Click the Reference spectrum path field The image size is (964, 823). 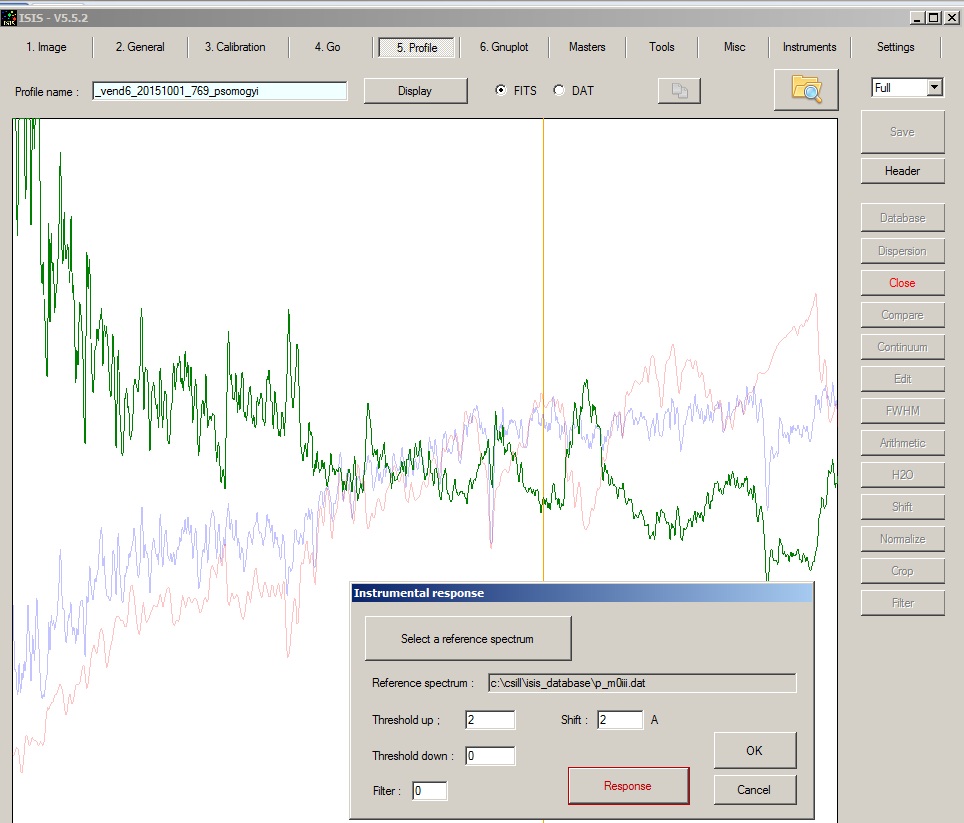point(642,683)
